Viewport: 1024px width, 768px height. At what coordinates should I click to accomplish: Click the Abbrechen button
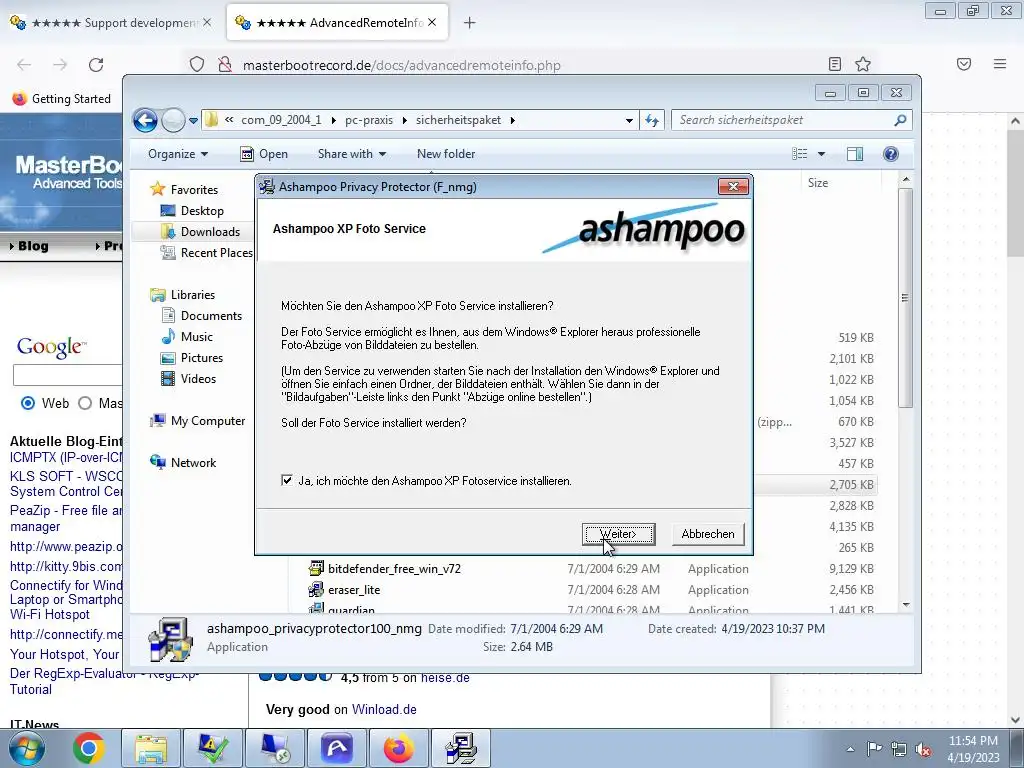point(708,534)
